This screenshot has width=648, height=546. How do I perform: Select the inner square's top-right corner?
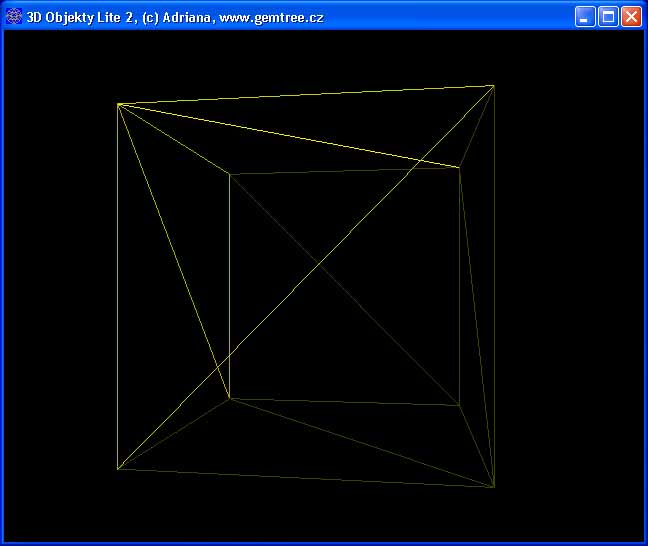(459, 167)
